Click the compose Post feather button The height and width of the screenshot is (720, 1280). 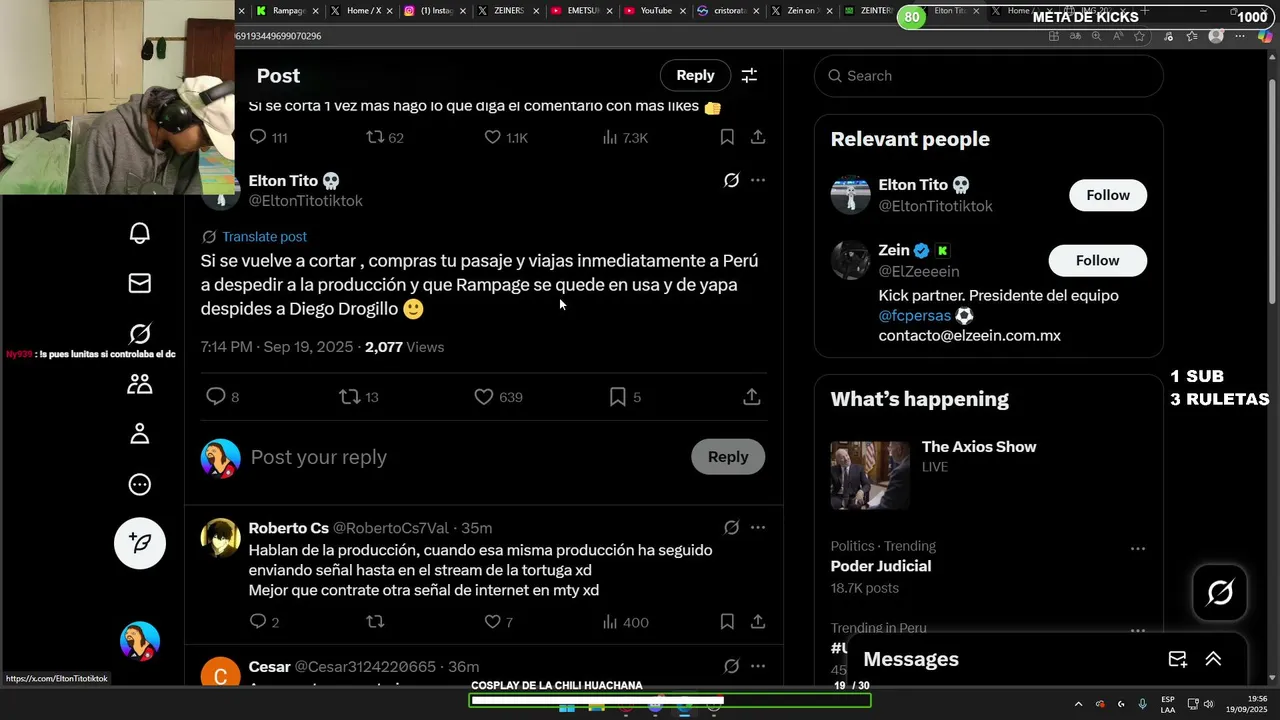[x=140, y=543]
